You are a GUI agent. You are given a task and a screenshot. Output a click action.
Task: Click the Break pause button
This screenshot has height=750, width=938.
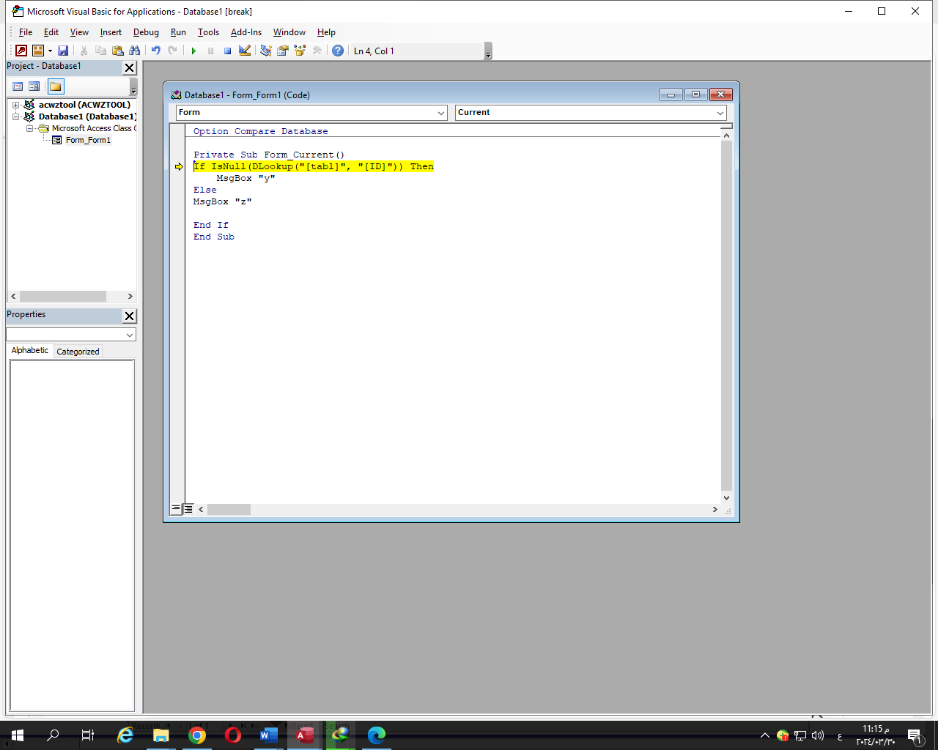211,51
